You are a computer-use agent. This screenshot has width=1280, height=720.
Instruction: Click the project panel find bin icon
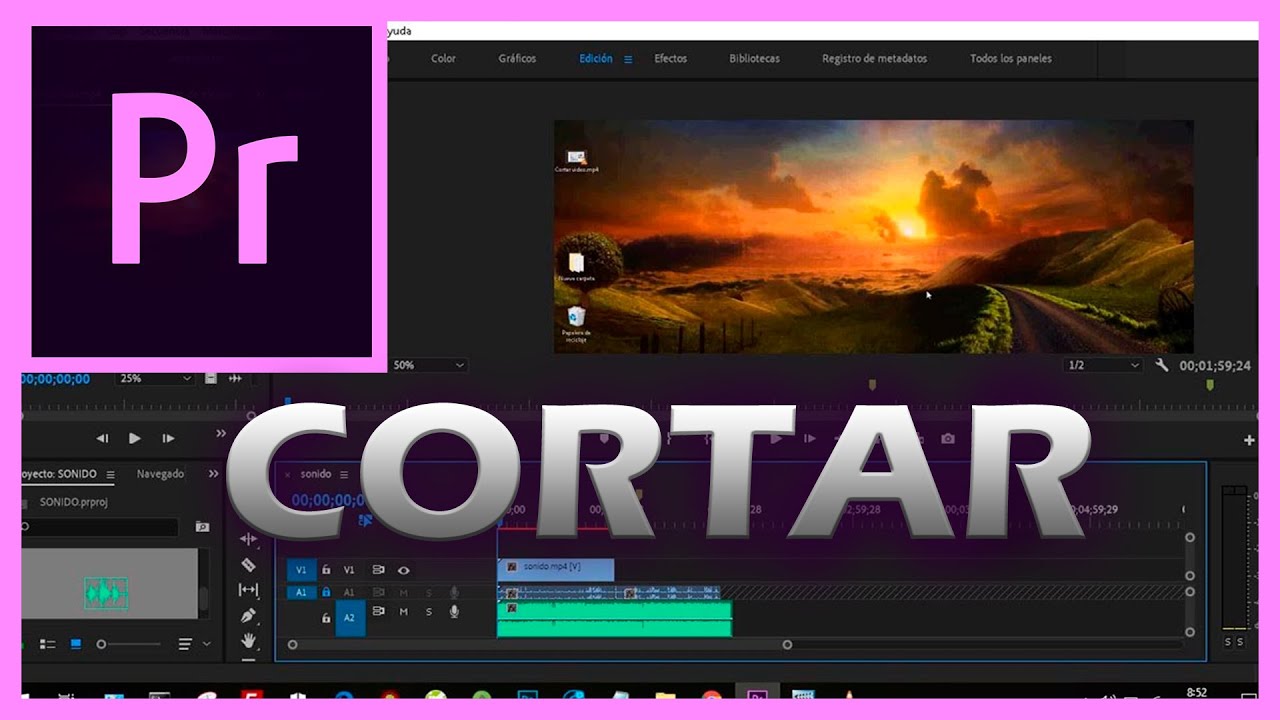(x=202, y=527)
